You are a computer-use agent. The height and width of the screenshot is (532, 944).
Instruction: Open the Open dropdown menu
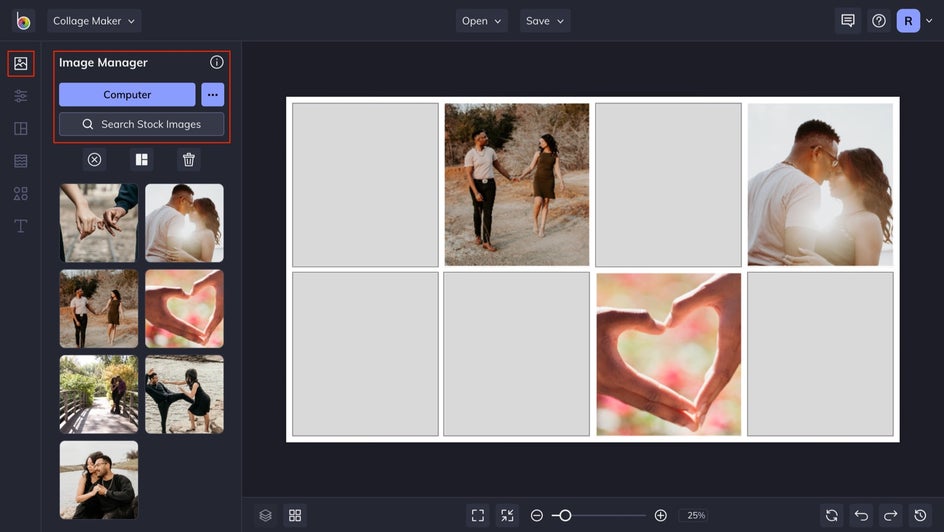pyautogui.click(x=482, y=21)
